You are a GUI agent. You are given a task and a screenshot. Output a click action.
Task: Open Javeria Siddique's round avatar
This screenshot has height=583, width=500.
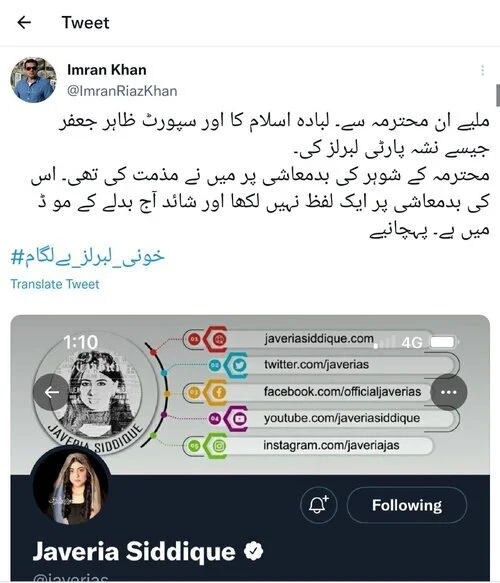[71, 486]
